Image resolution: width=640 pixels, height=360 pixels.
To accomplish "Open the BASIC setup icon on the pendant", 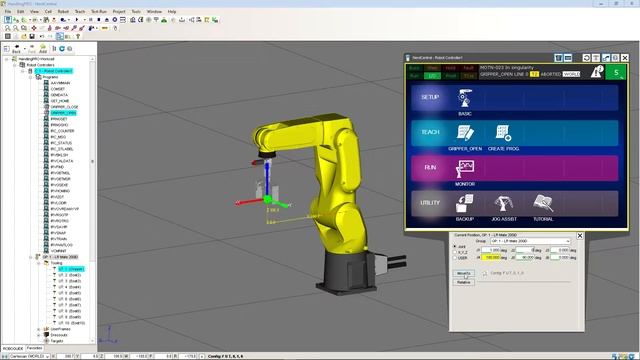I will coord(464,99).
